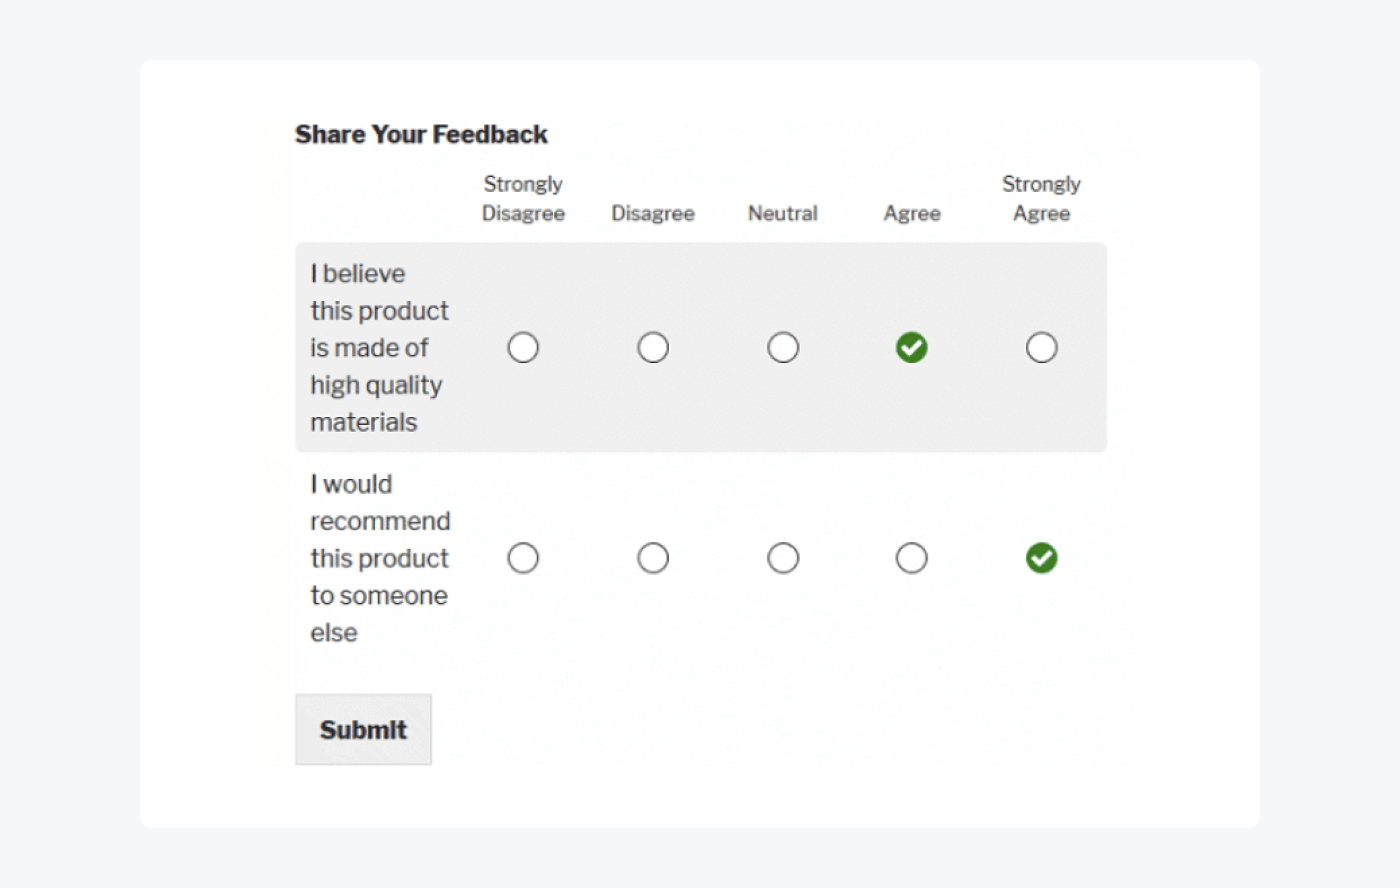This screenshot has height=888, width=1400.
Task: Select Strongly Agree for high quality materials
Action: (x=1041, y=347)
